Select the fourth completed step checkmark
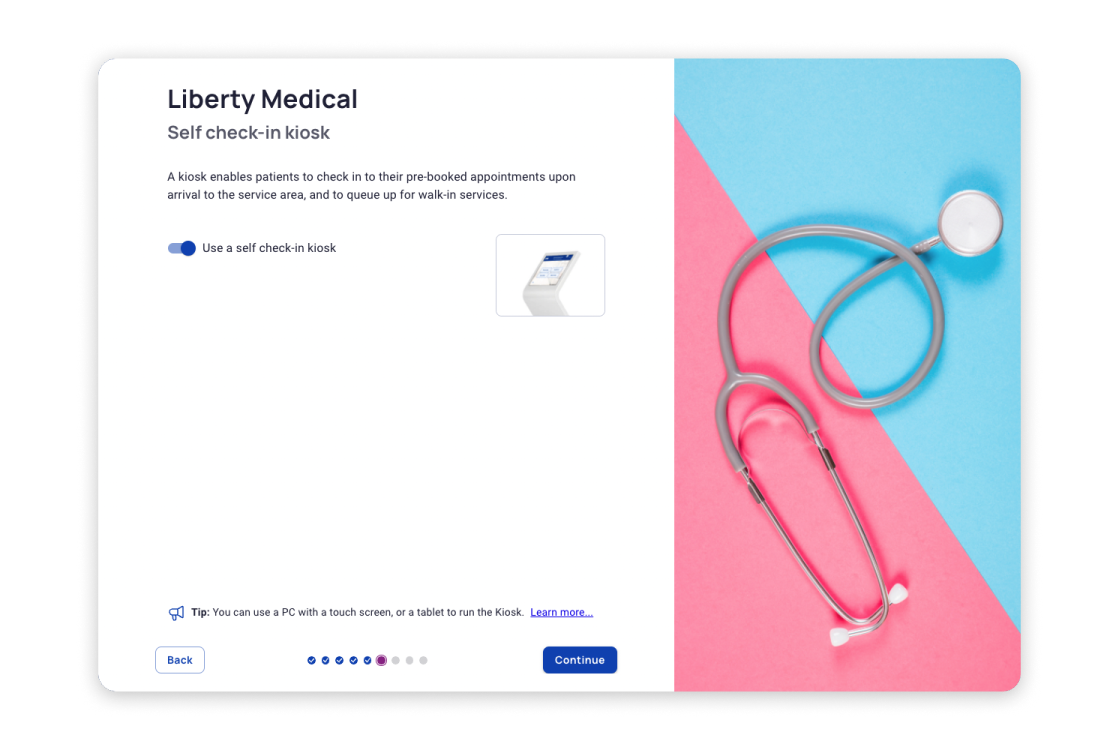 tap(353, 661)
